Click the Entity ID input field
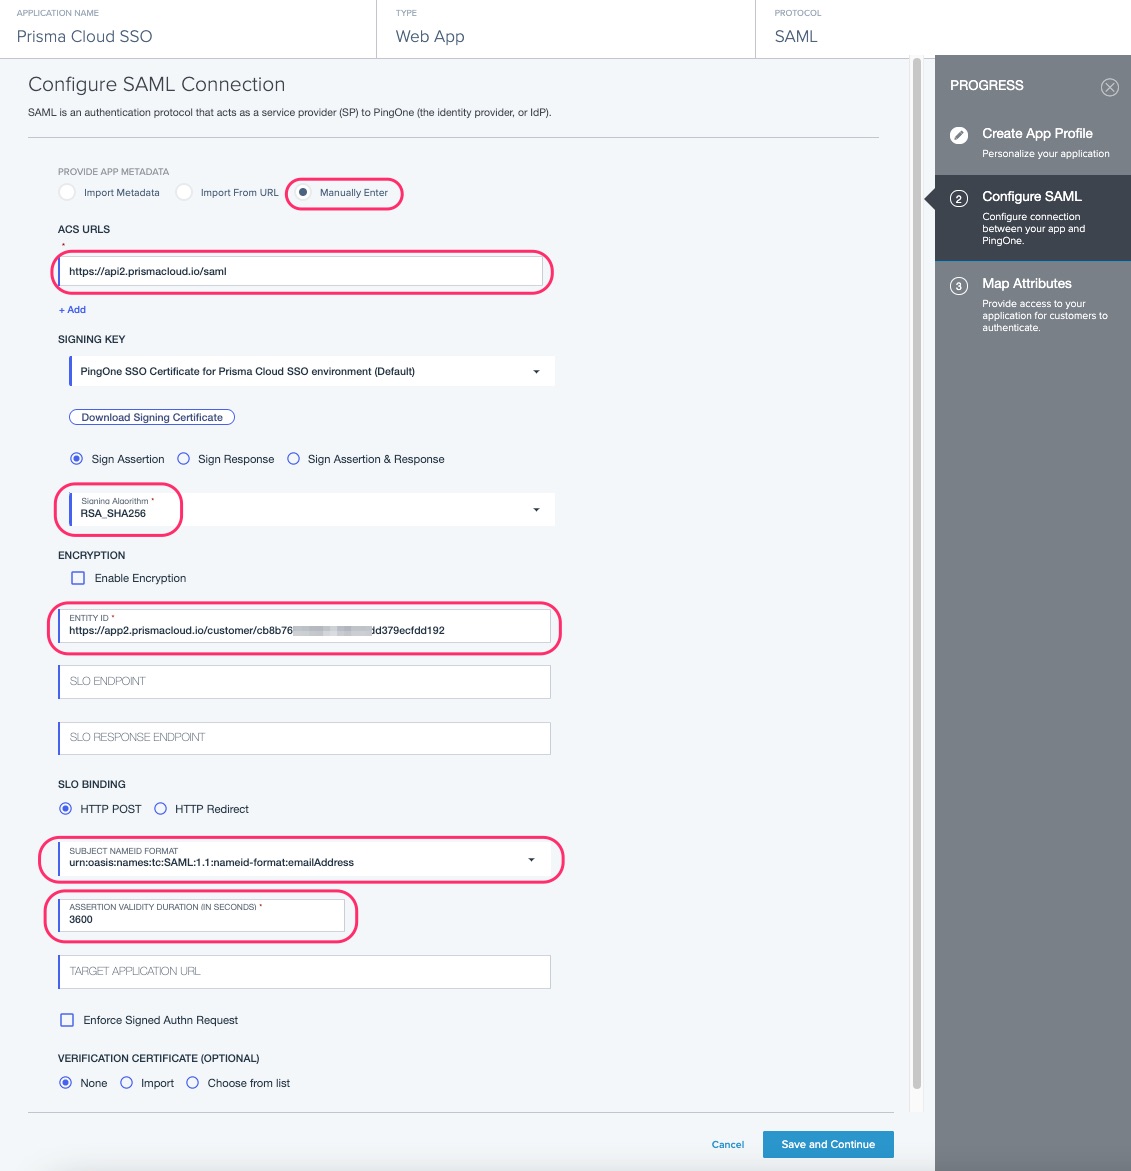The image size is (1131, 1171). pos(304,626)
